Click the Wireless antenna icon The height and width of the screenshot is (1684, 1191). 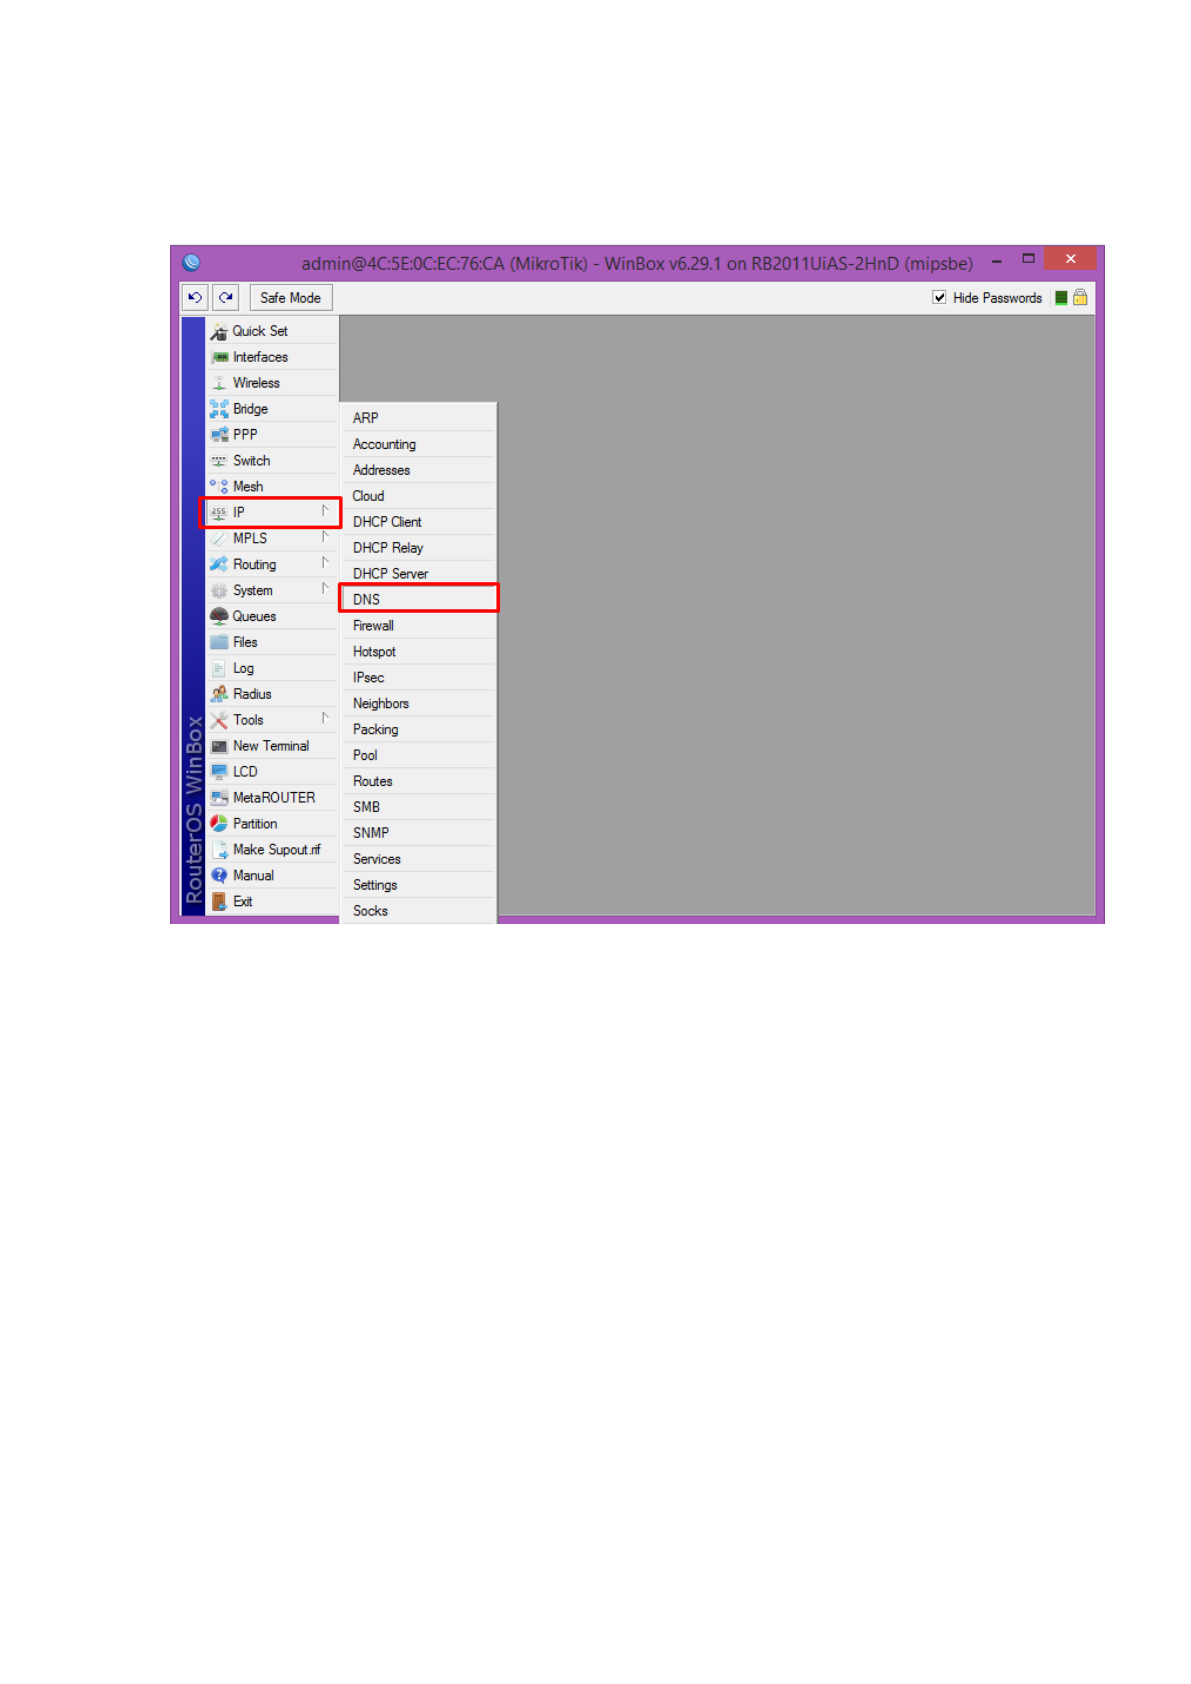coord(219,384)
